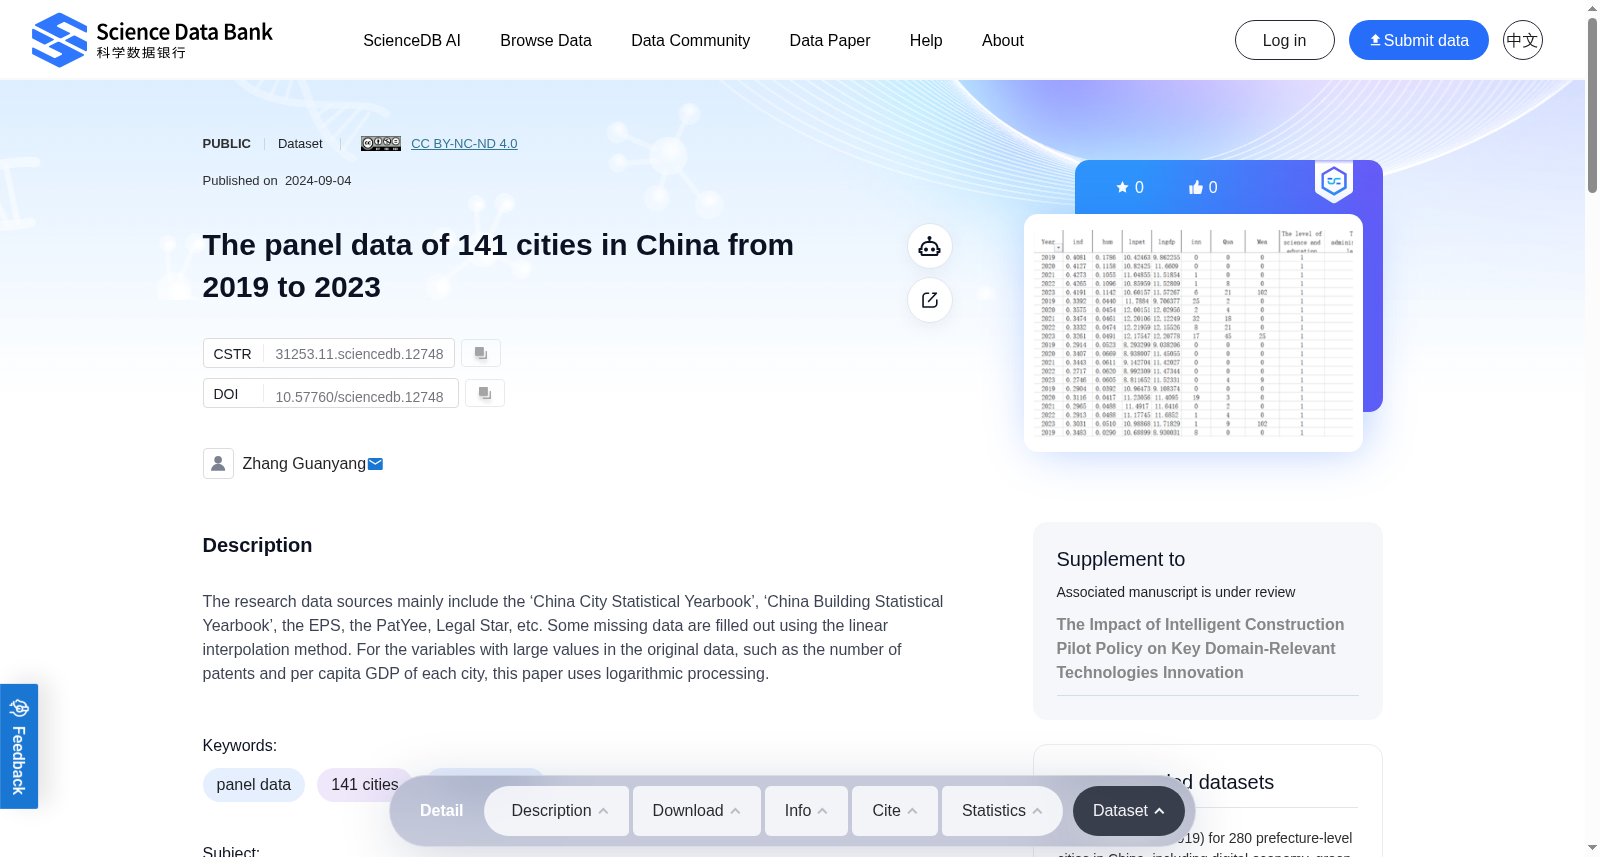Open ScienceDB AI menu
The image size is (1600, 857).
click(412, 40)
